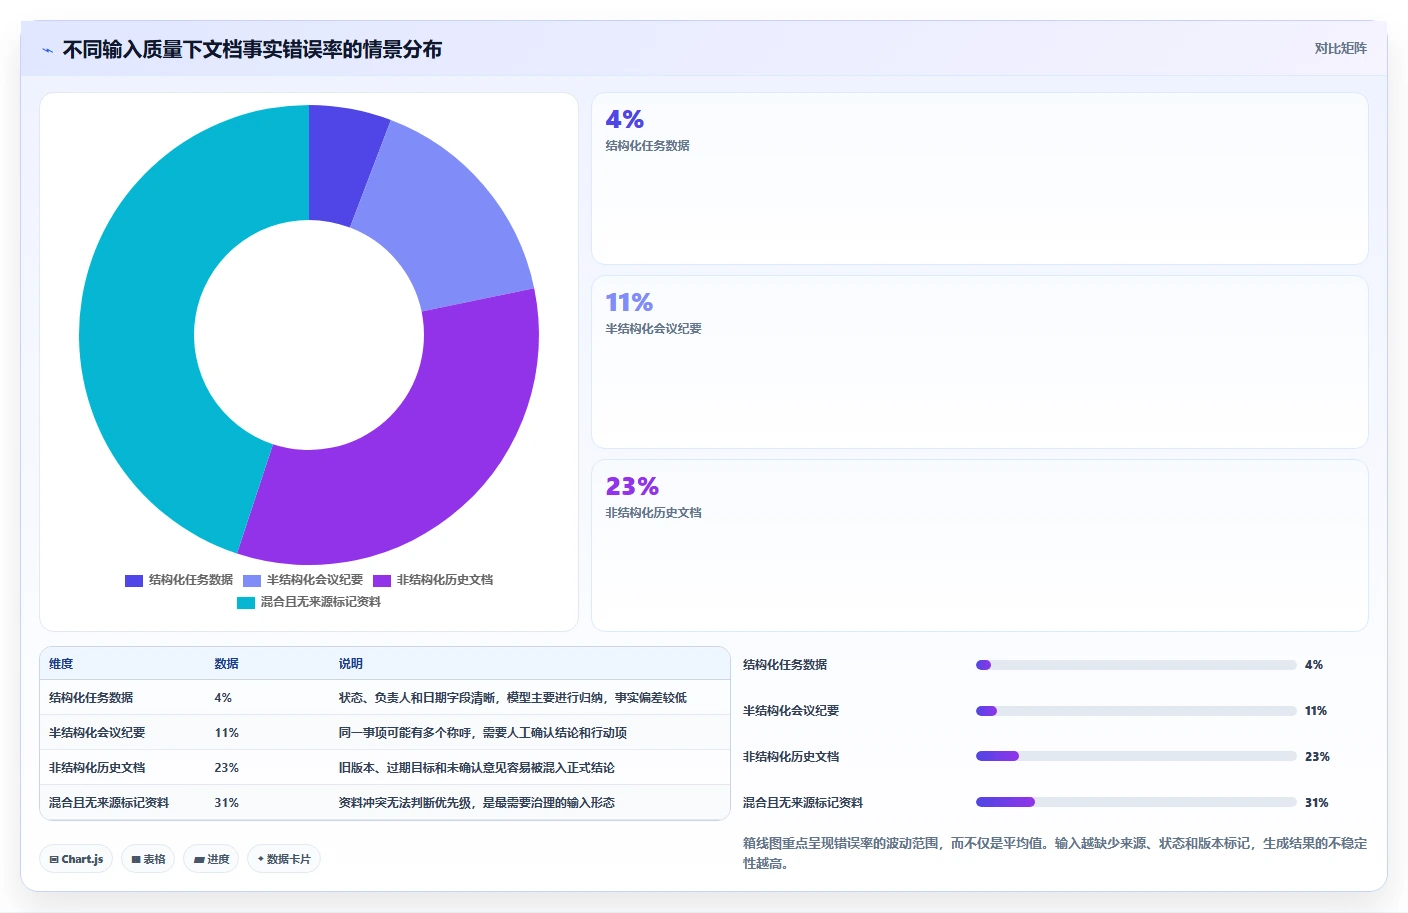Select the 非结构化历史文档 table row cell
The height and width of the screenshot is (913, 1408).
click(x=97, y=768)
